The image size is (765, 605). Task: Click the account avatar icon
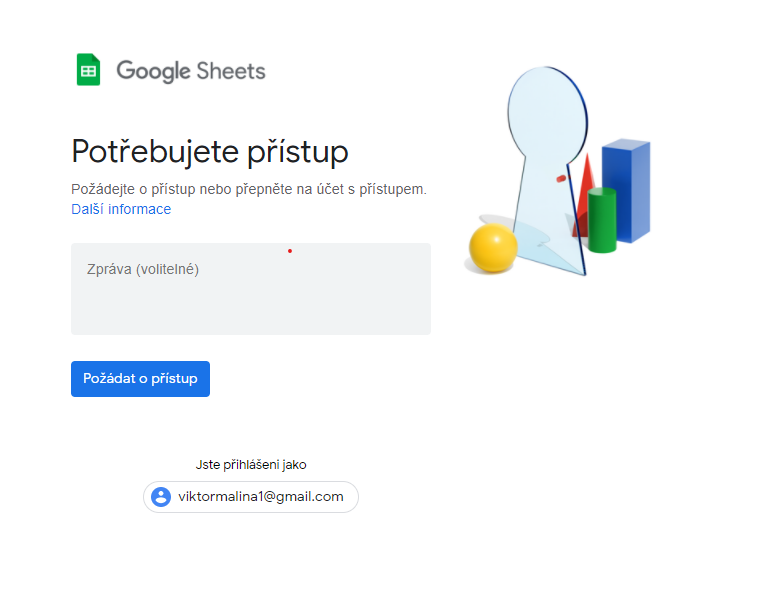pyautogui.click(x=161, y=497)
